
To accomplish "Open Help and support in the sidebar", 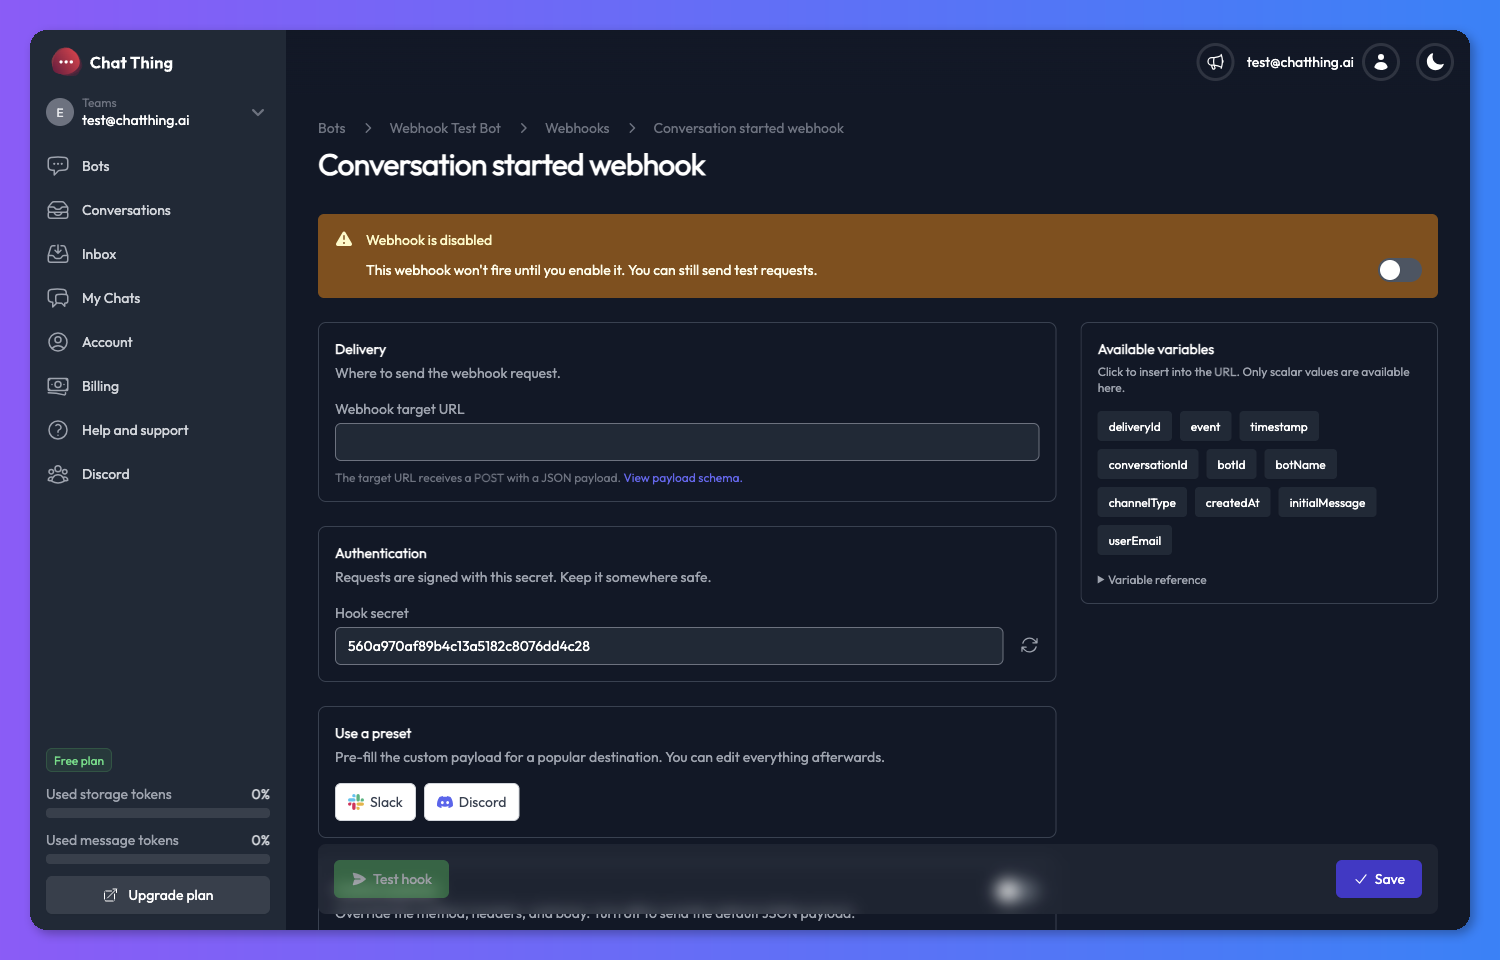I will coord(158,430).
